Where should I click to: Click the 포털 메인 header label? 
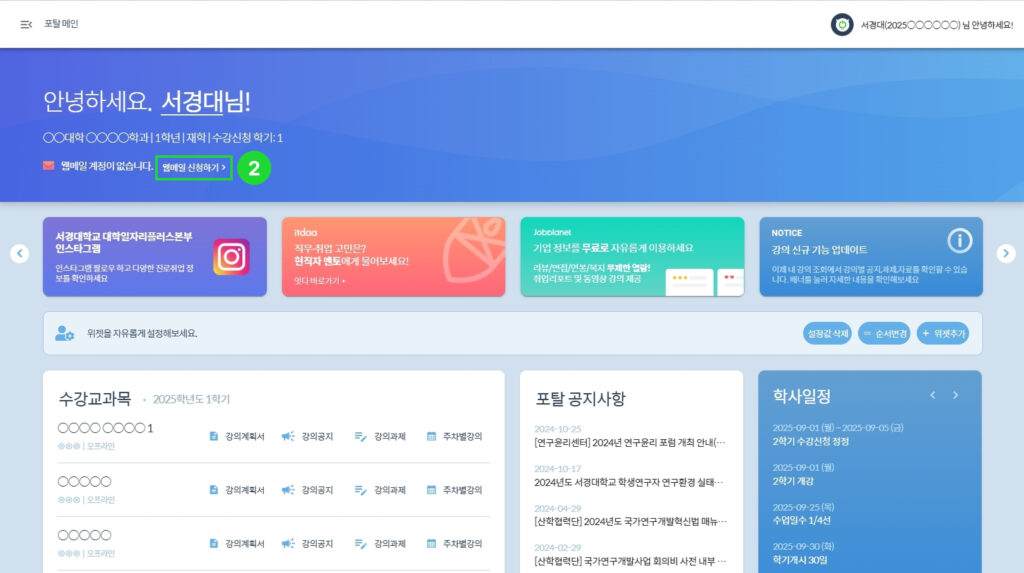[x=61, y=24]
